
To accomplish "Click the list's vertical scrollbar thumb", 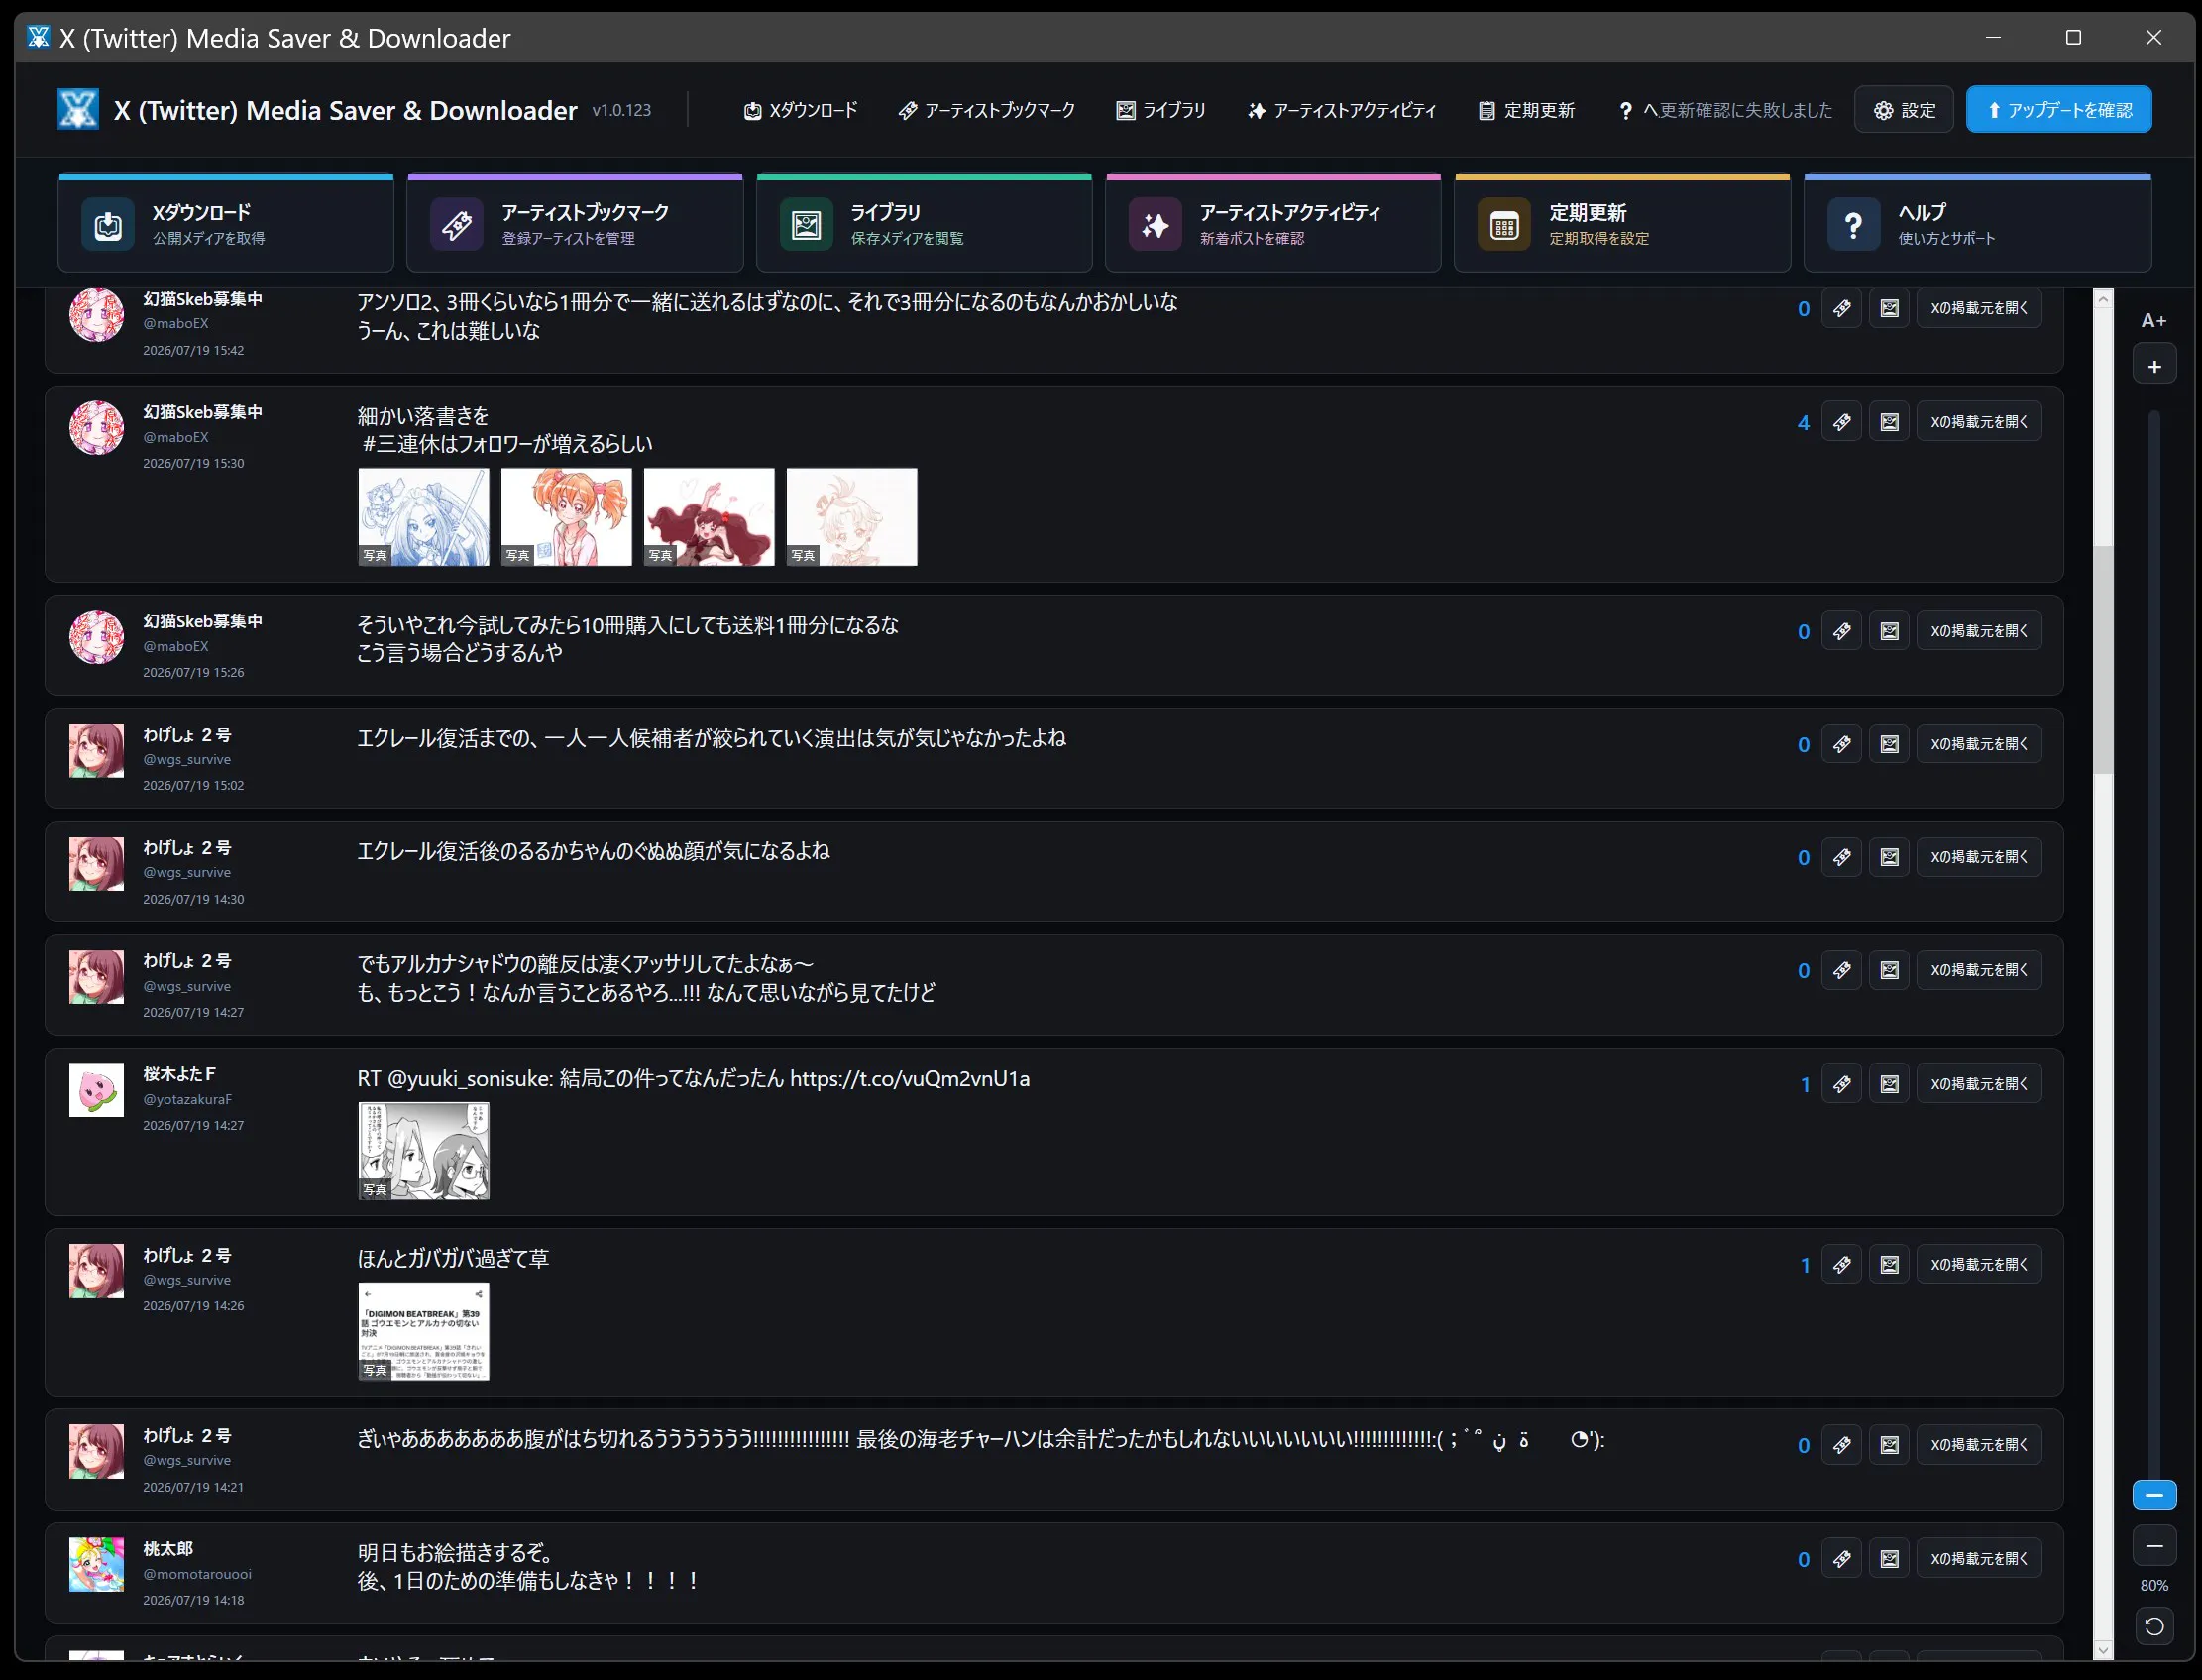I will point(2103,660).
